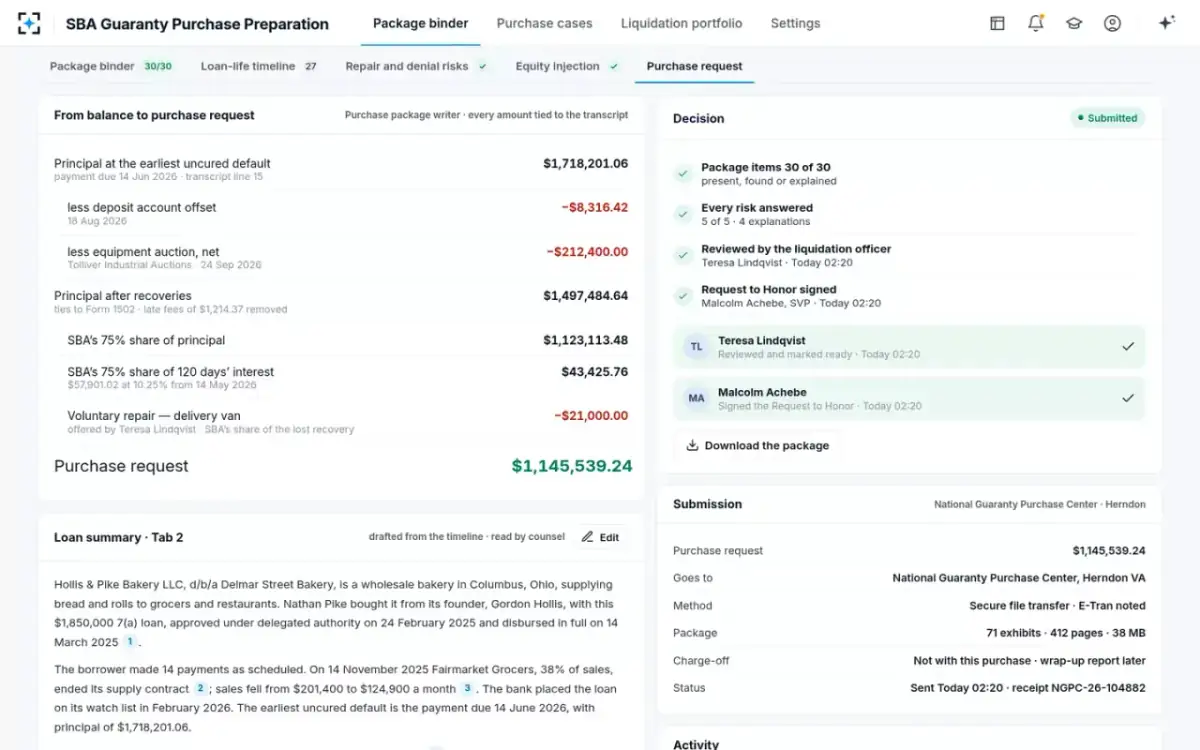Select the Purchase request tab
Image resolution: width=1200 pixels, height=750 pixels.
(x=694, y=66)
